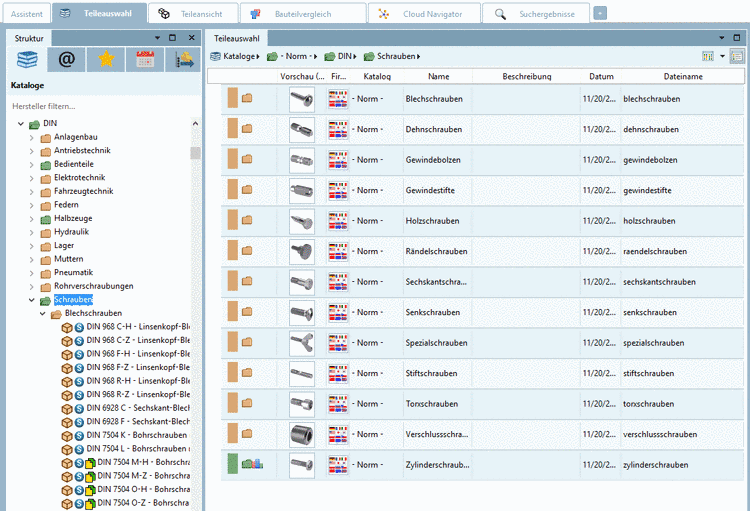Click the Sechskantschra... name cell

click(x=436, y=282)
